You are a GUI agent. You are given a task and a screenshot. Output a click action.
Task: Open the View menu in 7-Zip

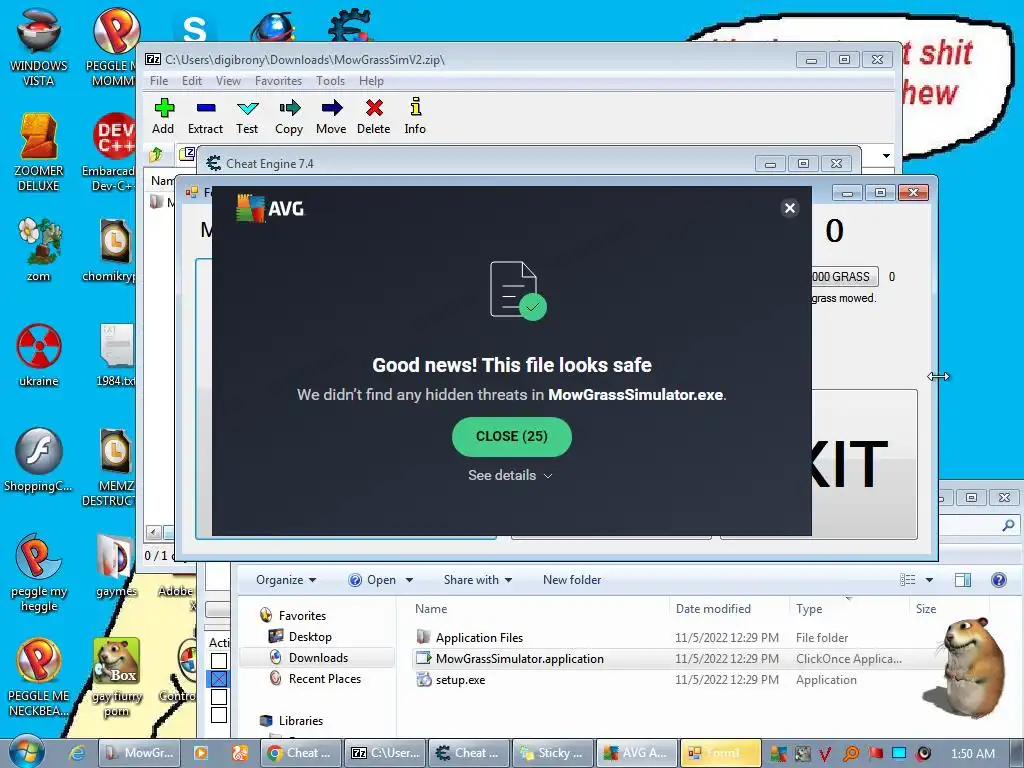[x=229, y=81]
